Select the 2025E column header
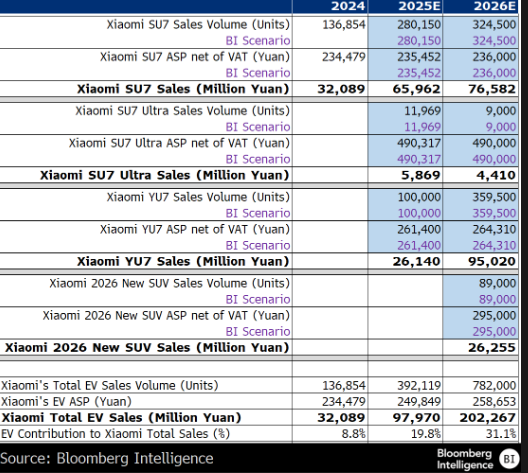 point(419,6)
